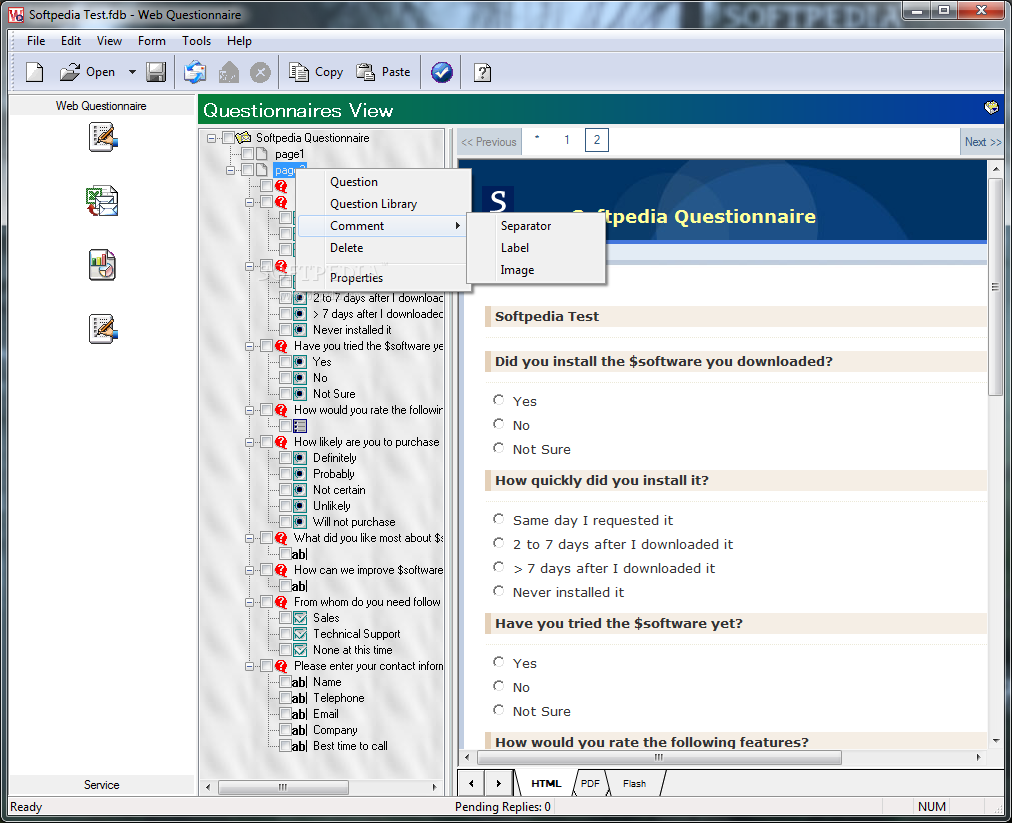This screenshot has width=1012, height=823.
Task: Click the New document toolbar icon
Action: tap(35, 72)
